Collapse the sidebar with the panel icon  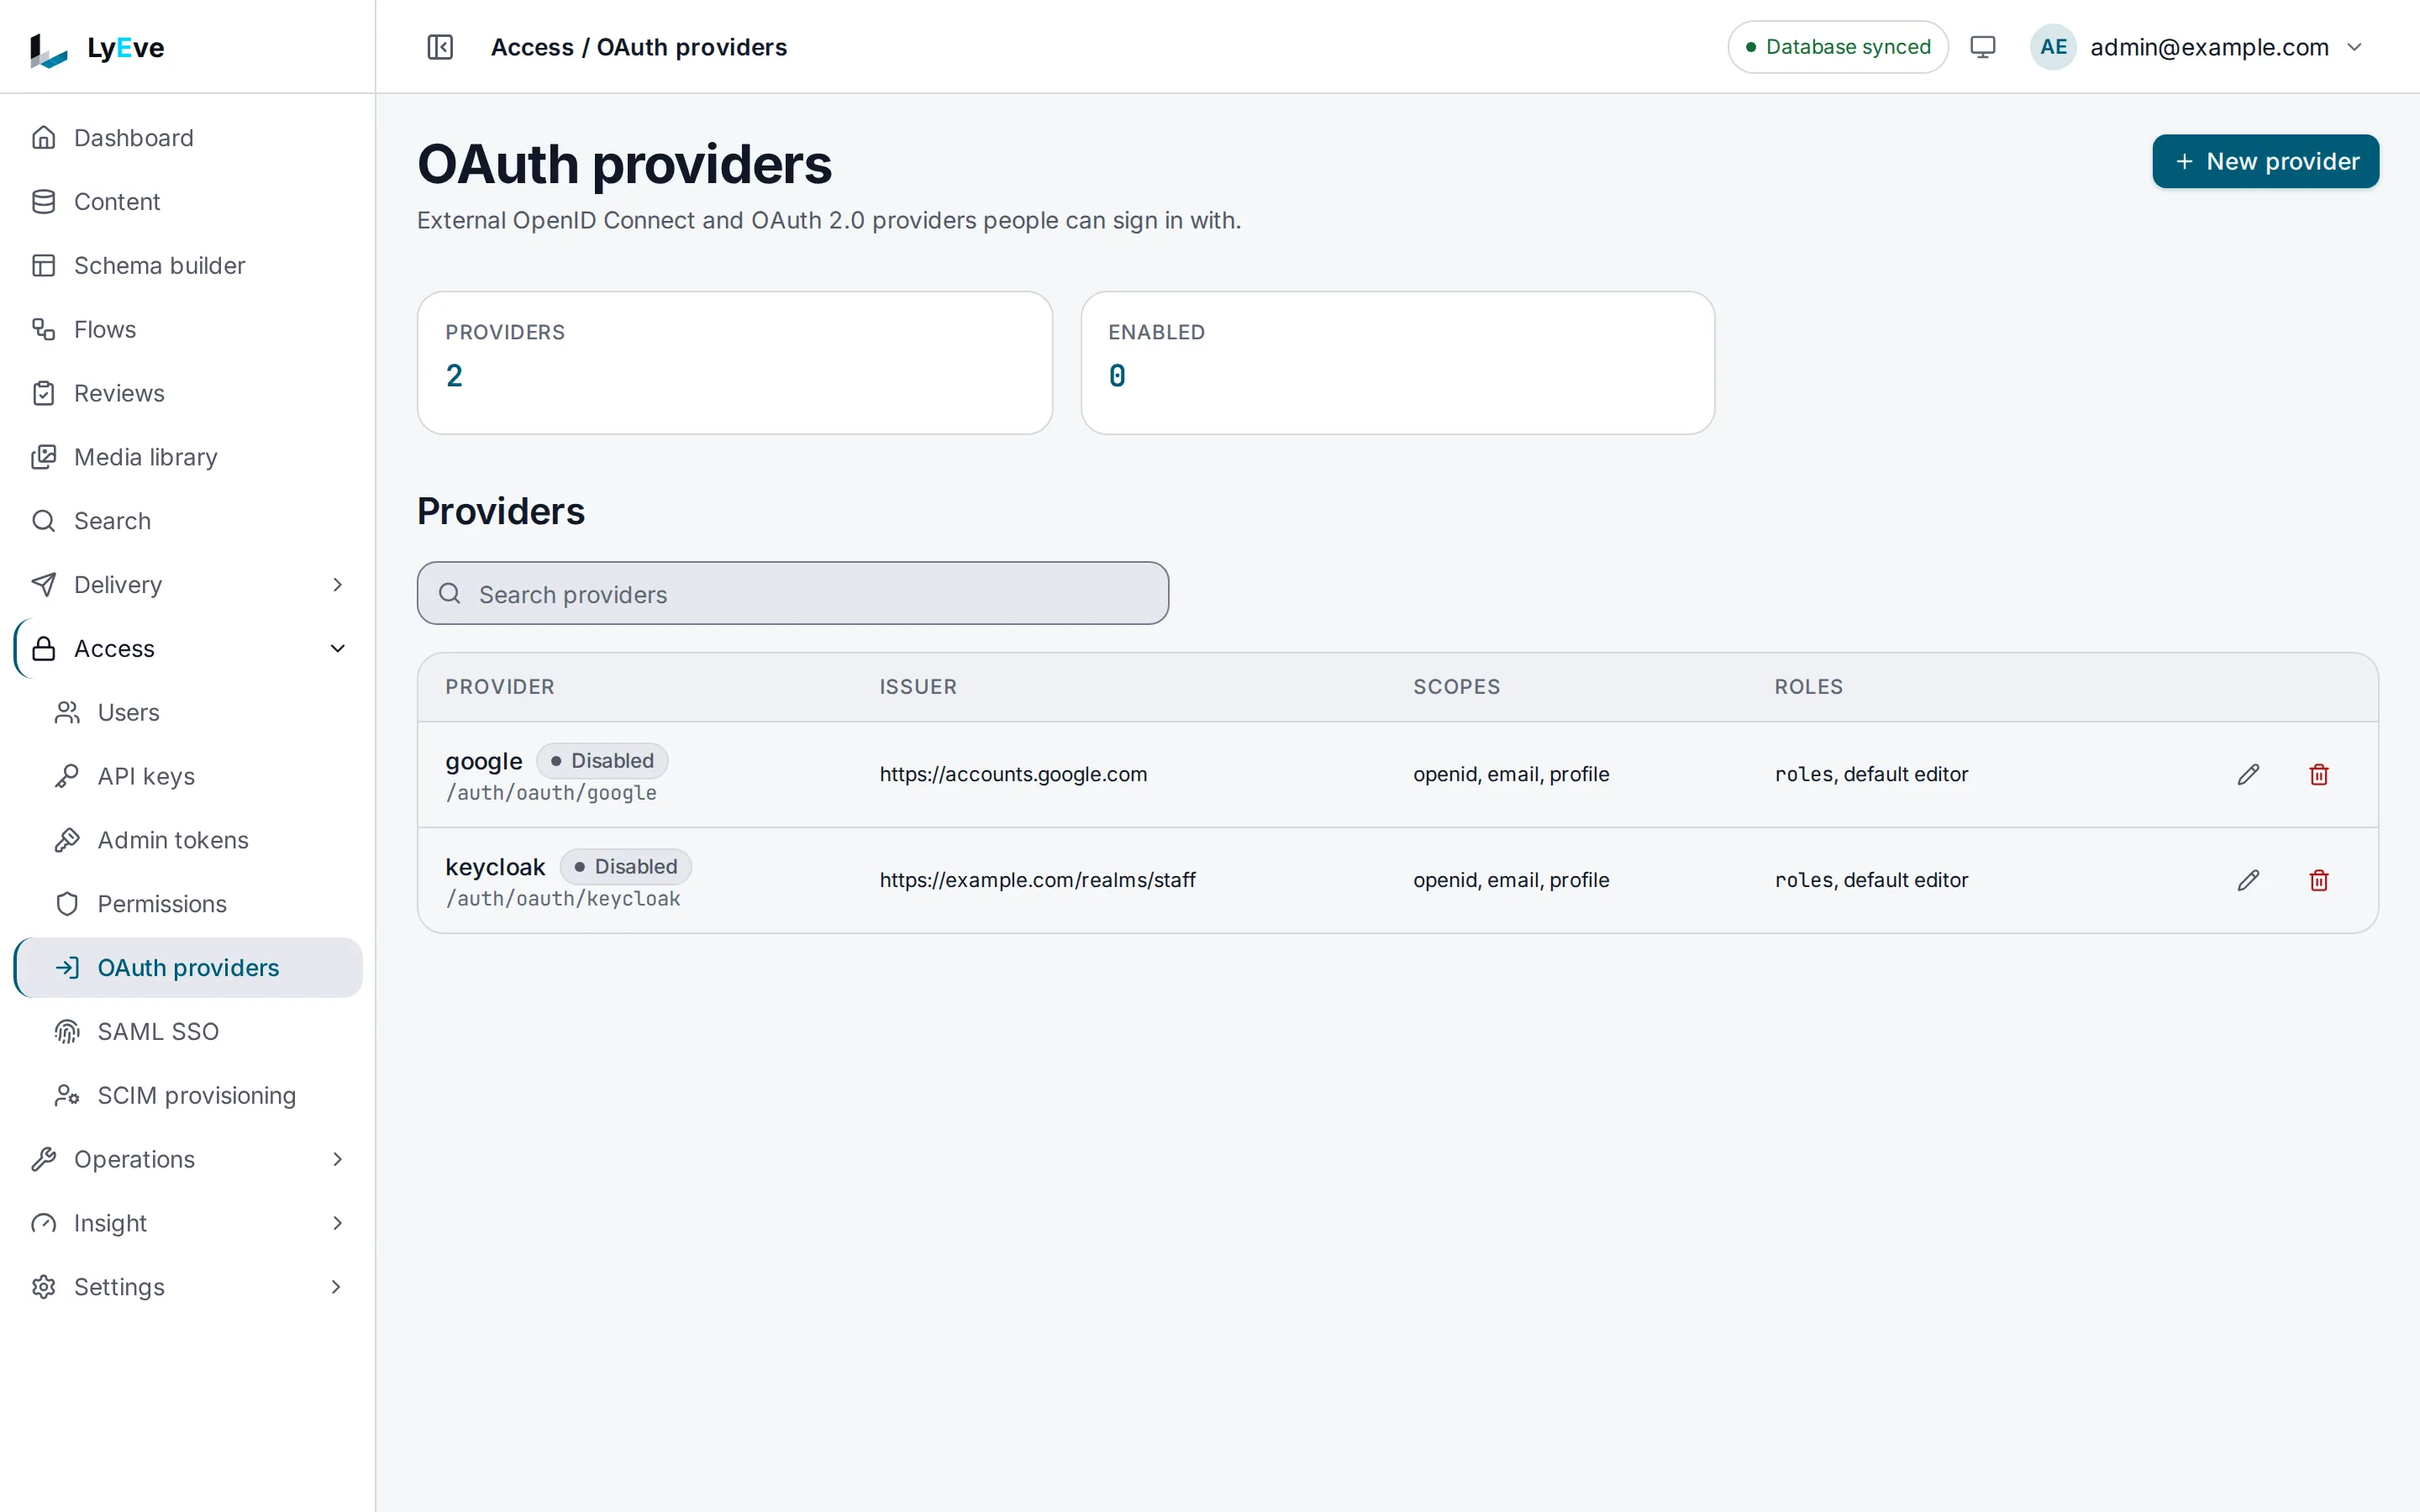pyautogui.click(x=440, y=47)
